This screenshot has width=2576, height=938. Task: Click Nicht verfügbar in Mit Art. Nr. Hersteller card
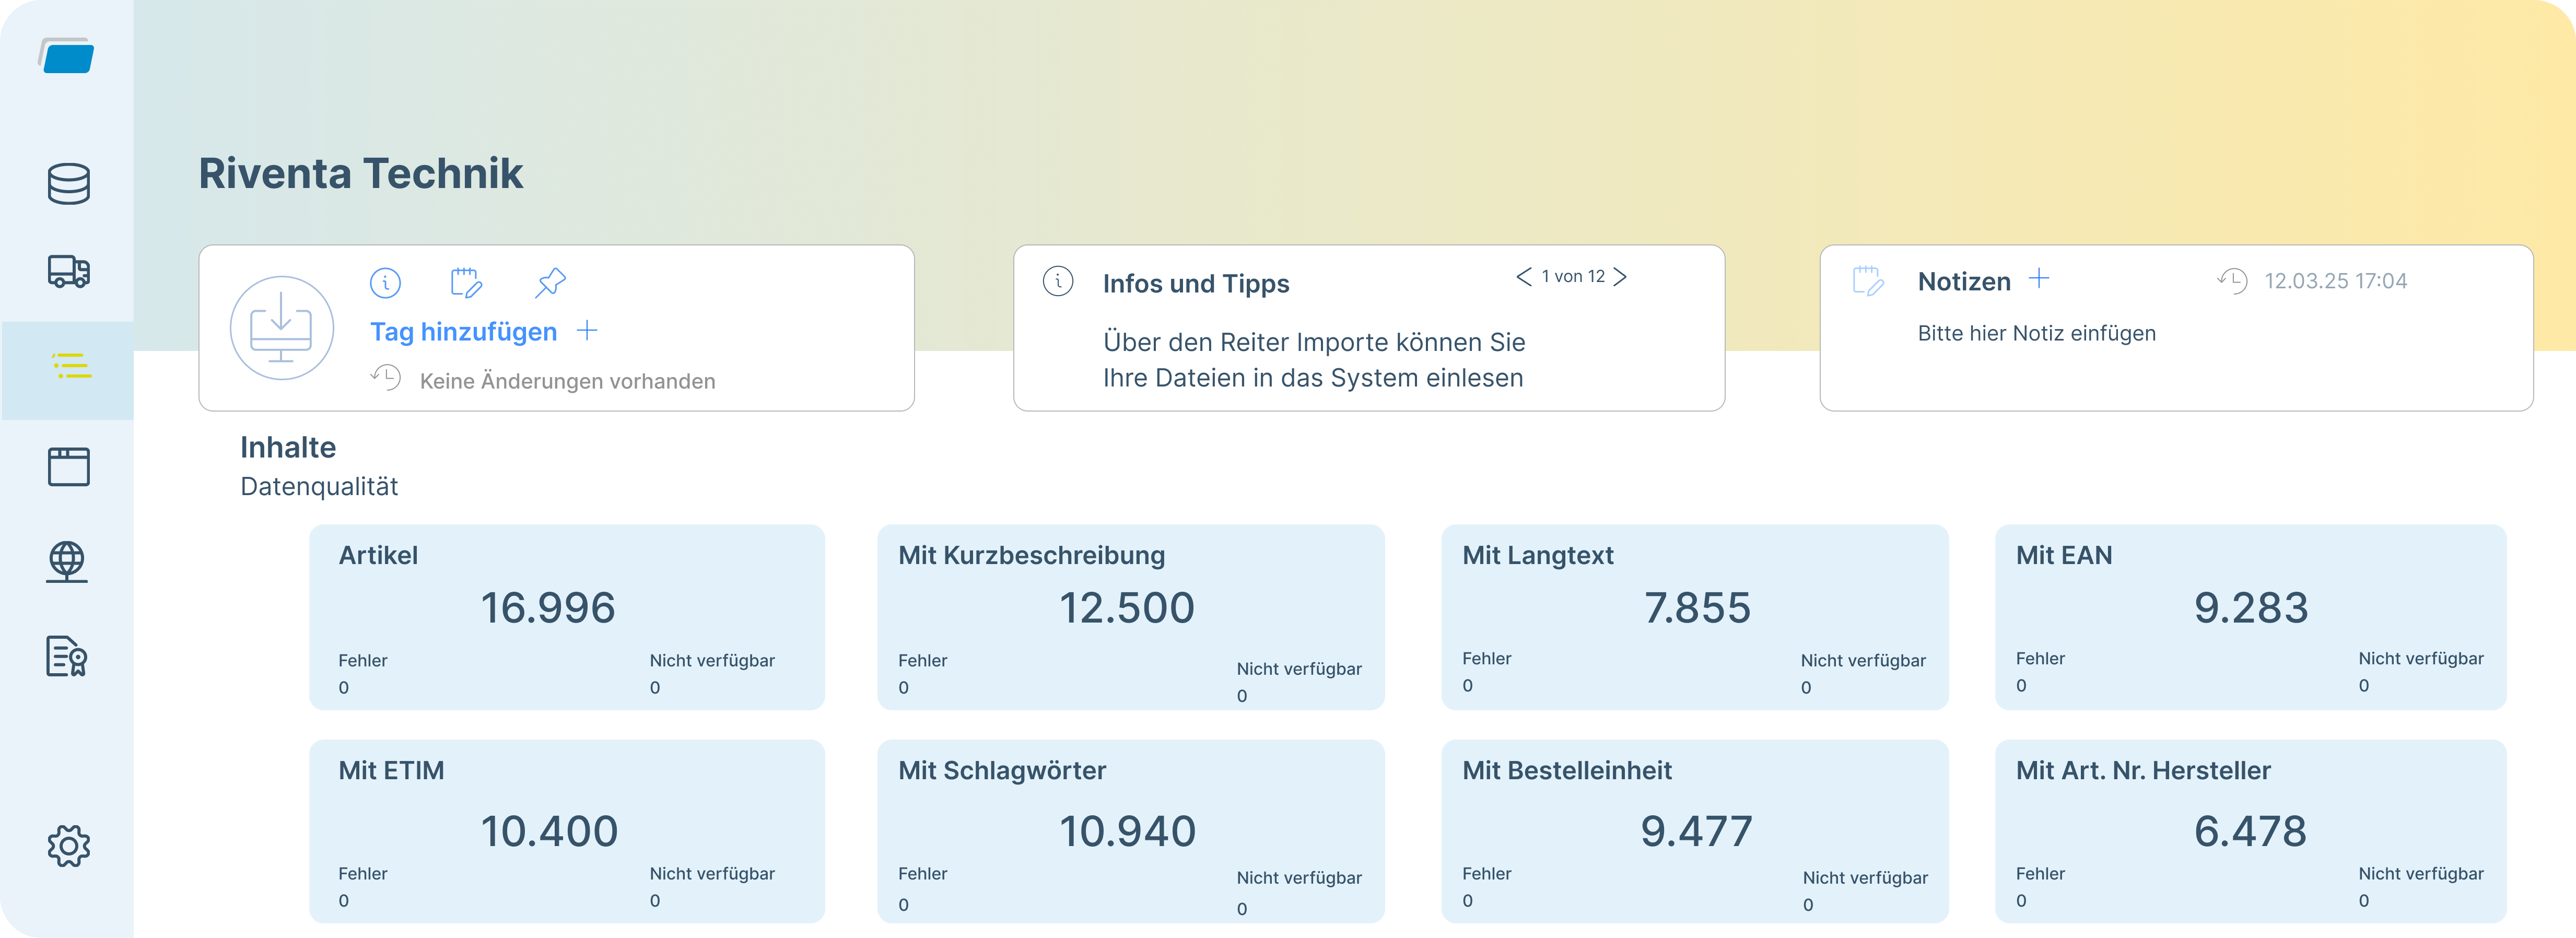pyautogui.click(x=2420, y=874)
